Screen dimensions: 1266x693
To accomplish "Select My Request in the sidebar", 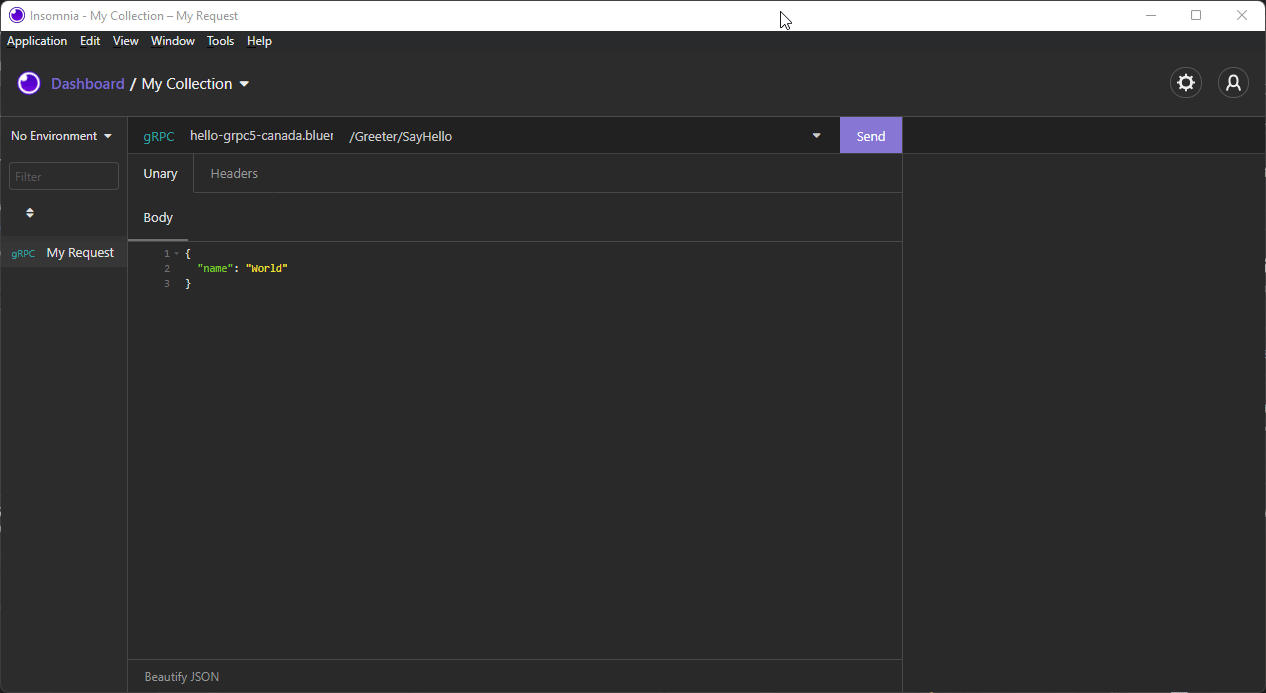I will coord(64,253).
